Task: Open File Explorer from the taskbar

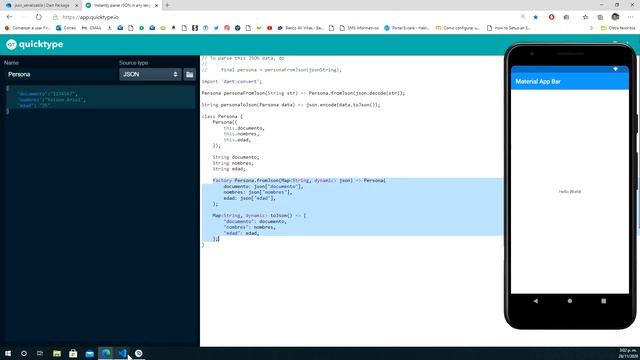Action: (57, 353)
